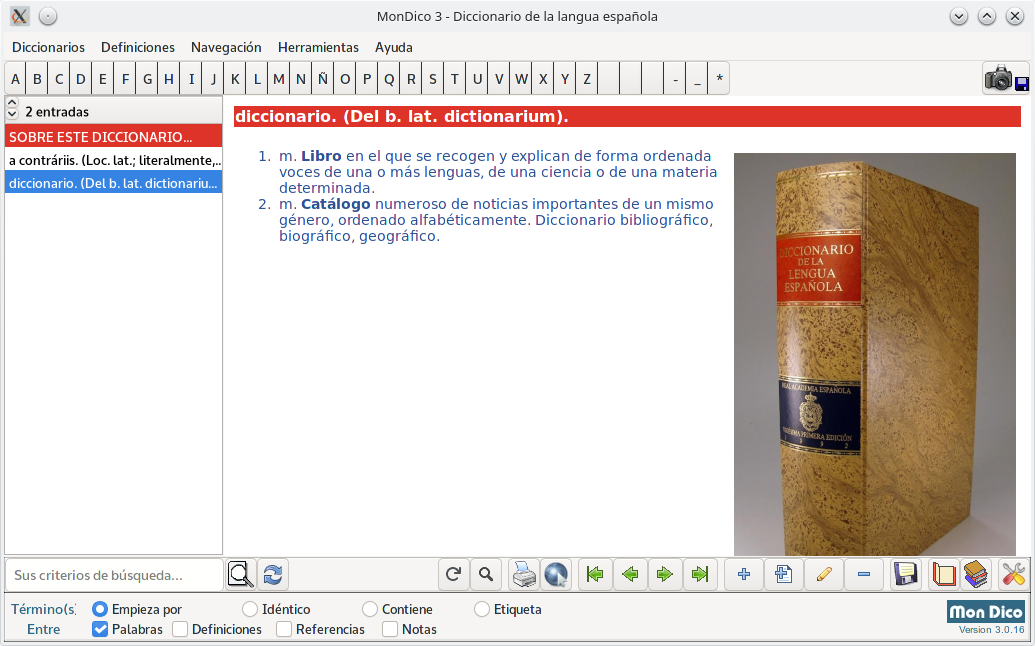Viewport: 1035px width, 646px height.
Task: Save with the floppy disk icon
Action: point(906,574)
